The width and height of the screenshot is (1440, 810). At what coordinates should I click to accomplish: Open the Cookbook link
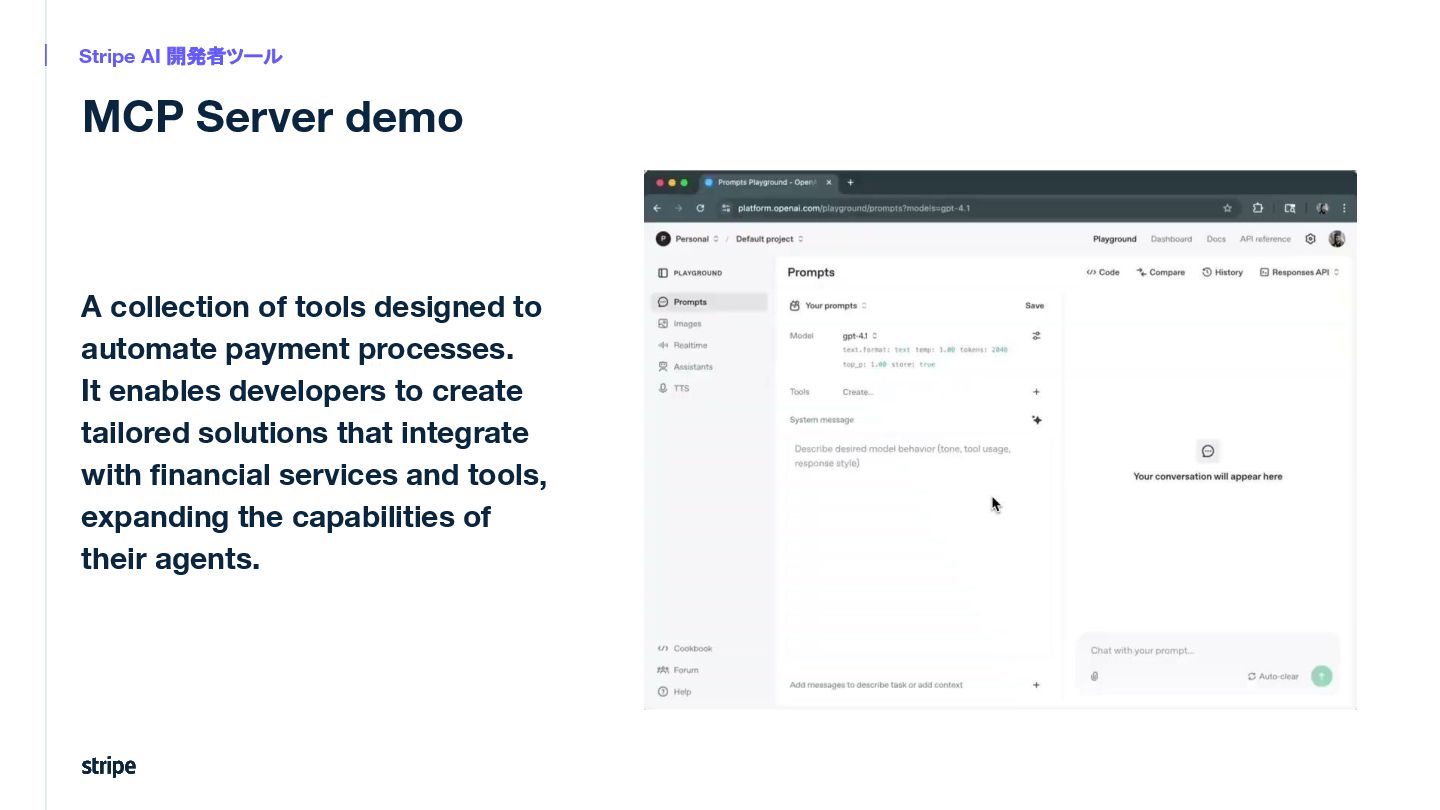click(685, 649)
